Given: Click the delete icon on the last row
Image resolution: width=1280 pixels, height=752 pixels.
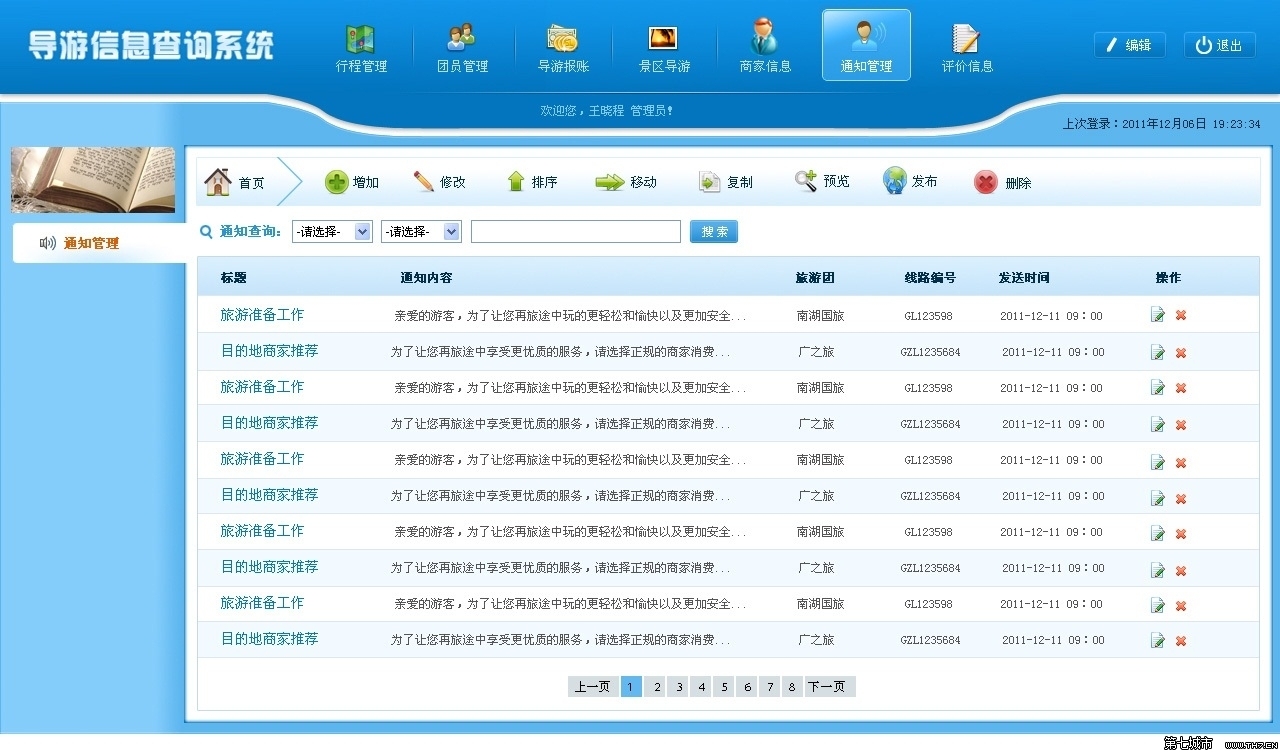Looking at the screenshot, I should click(x=1180, y=639).
